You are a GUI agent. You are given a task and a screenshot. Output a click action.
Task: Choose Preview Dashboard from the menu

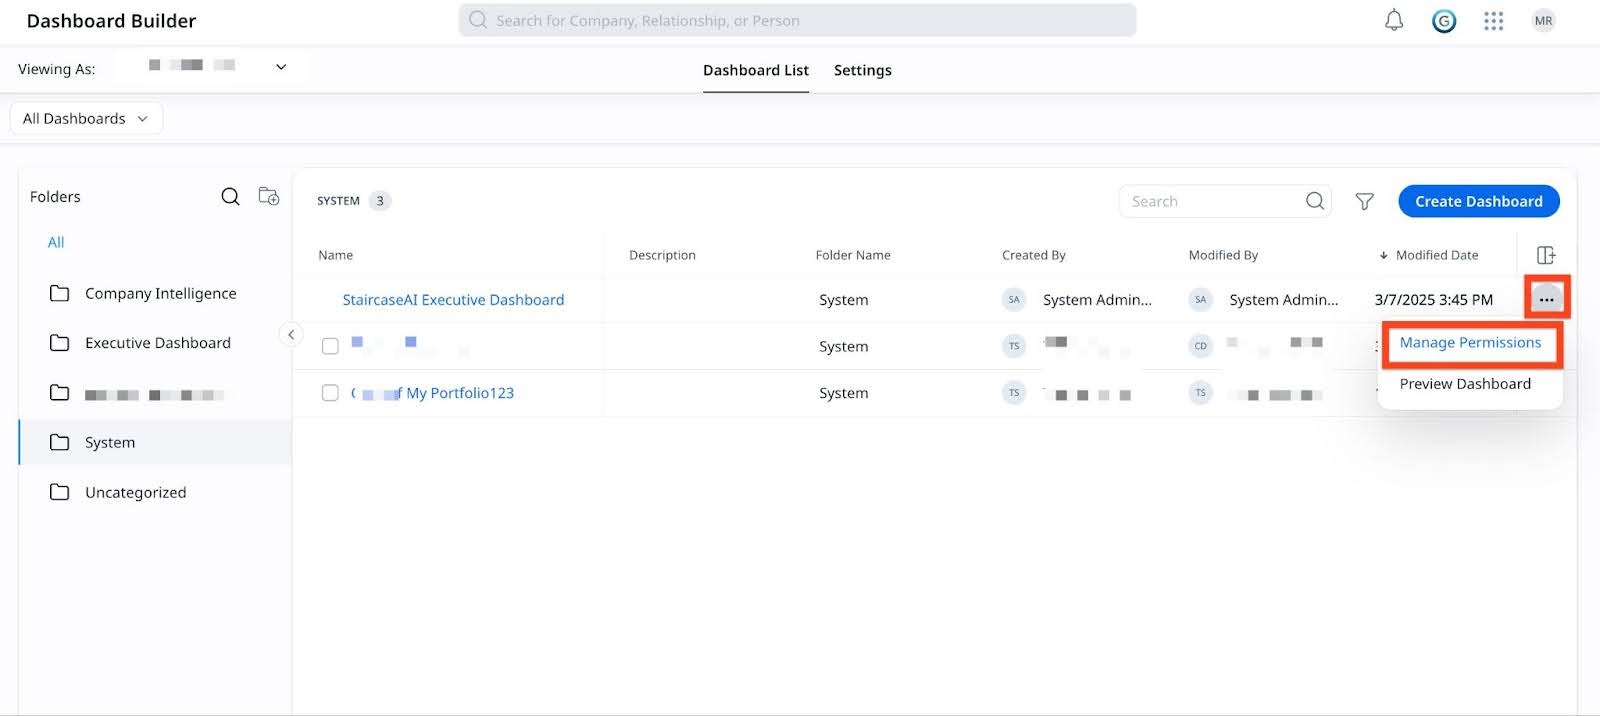pyautogui.click(x=1465, y=384)
